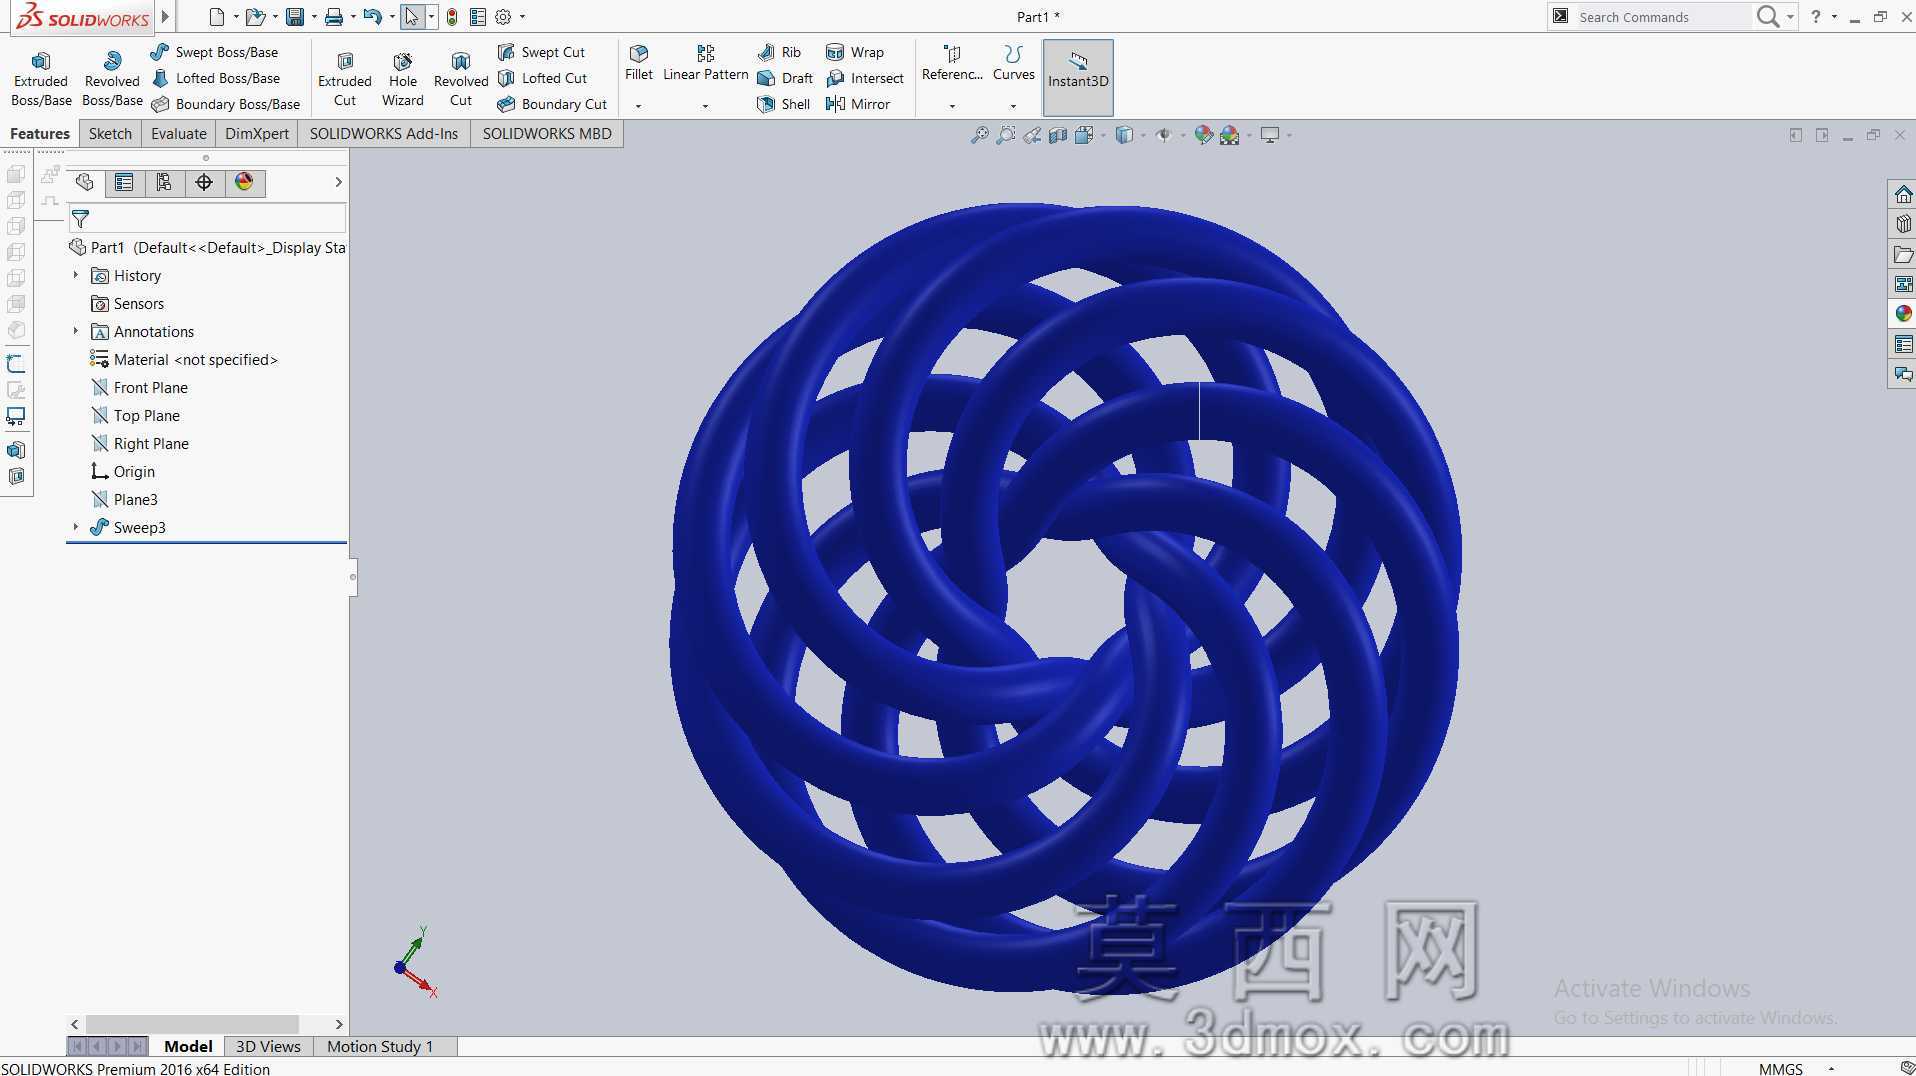The image size is (1916, 1076).
Task: Click the Rib tool
Action: click(779, 52)
